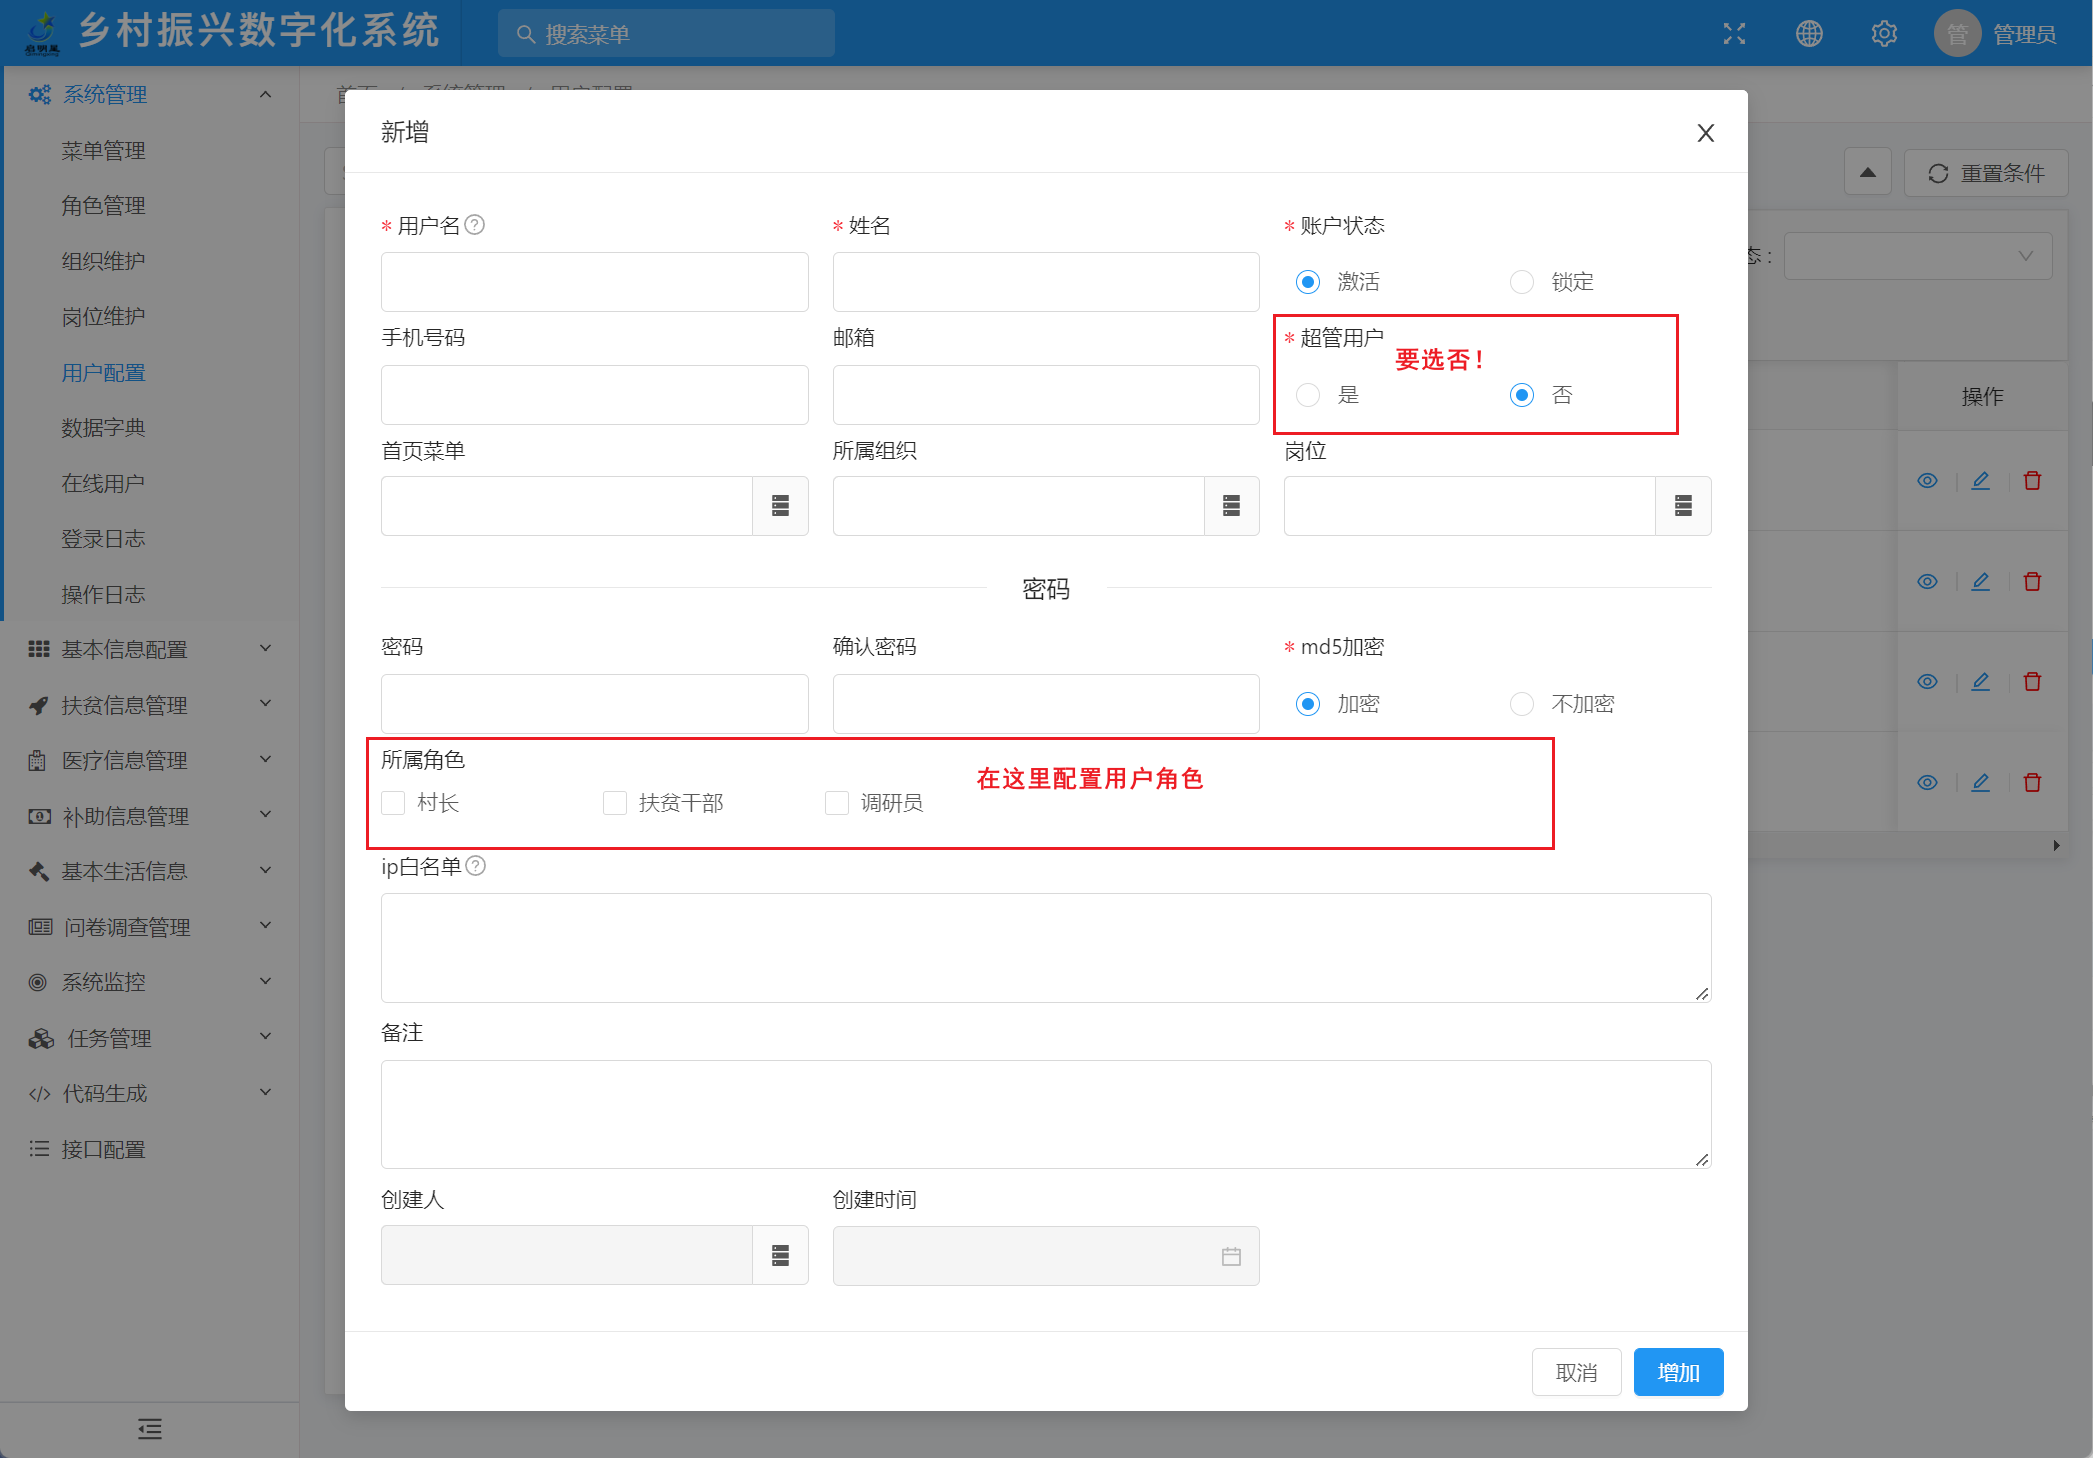Open the 首页菜单 picker list icon
The image size is (2093, 1458).
780,506
